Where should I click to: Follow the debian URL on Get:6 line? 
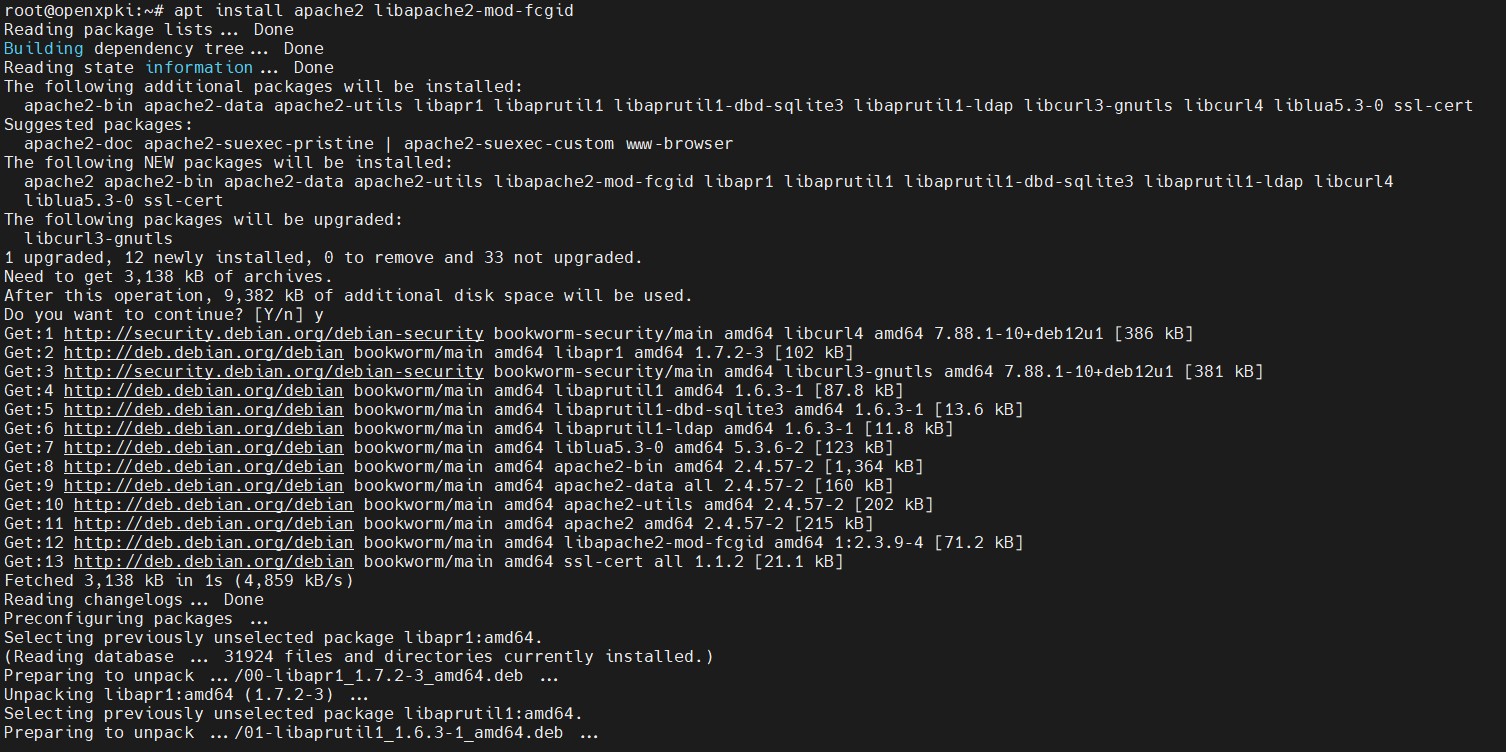click(203, 428)
